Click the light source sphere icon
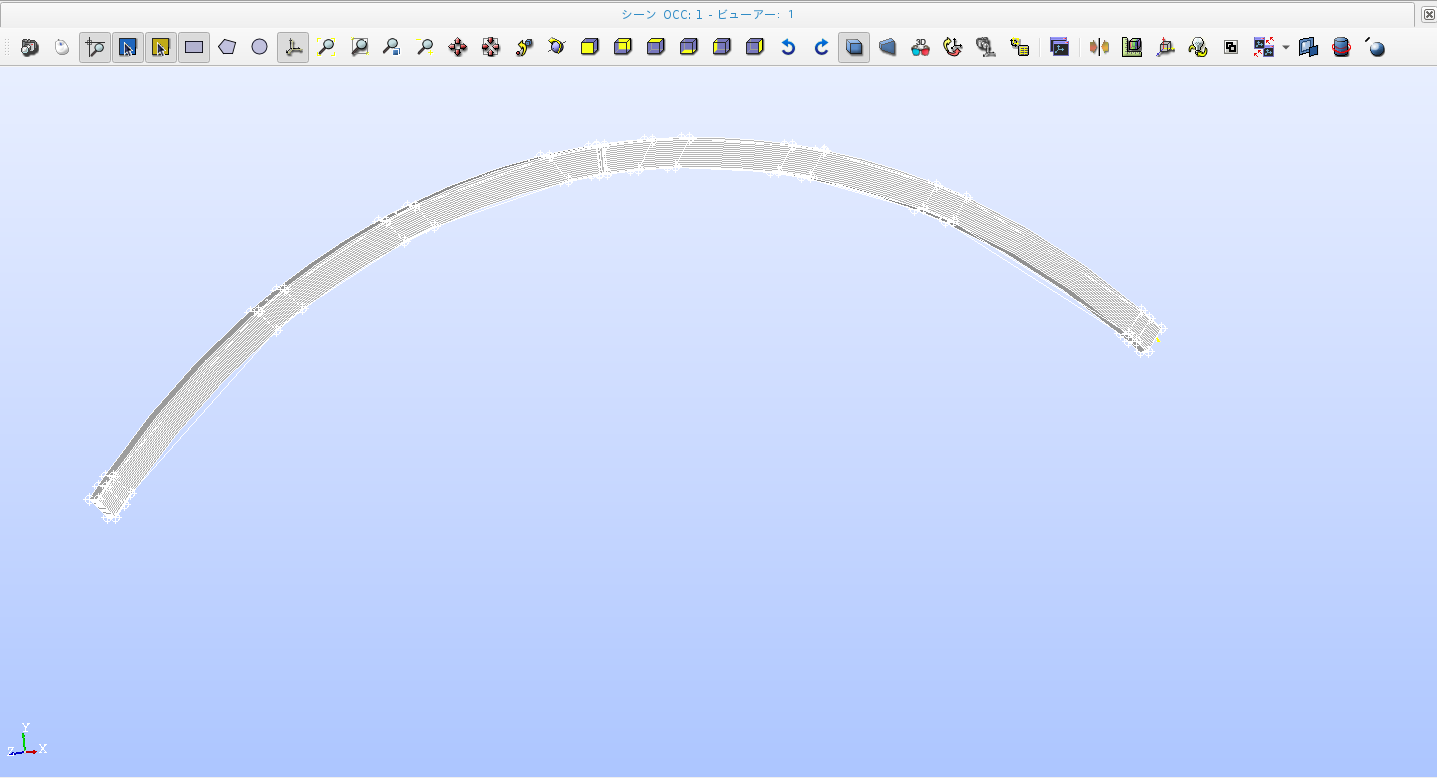 [1376, 48]
